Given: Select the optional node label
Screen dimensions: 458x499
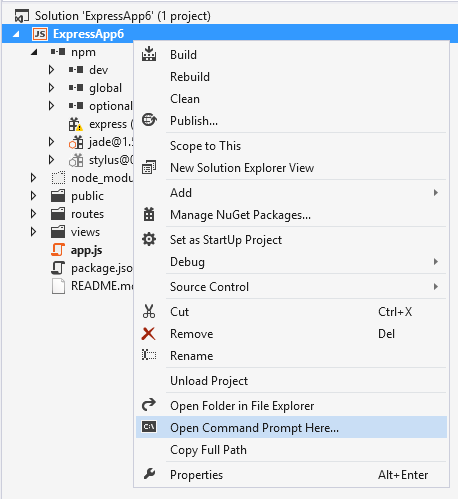Looking at the screenshot, I should coord(111,106).
